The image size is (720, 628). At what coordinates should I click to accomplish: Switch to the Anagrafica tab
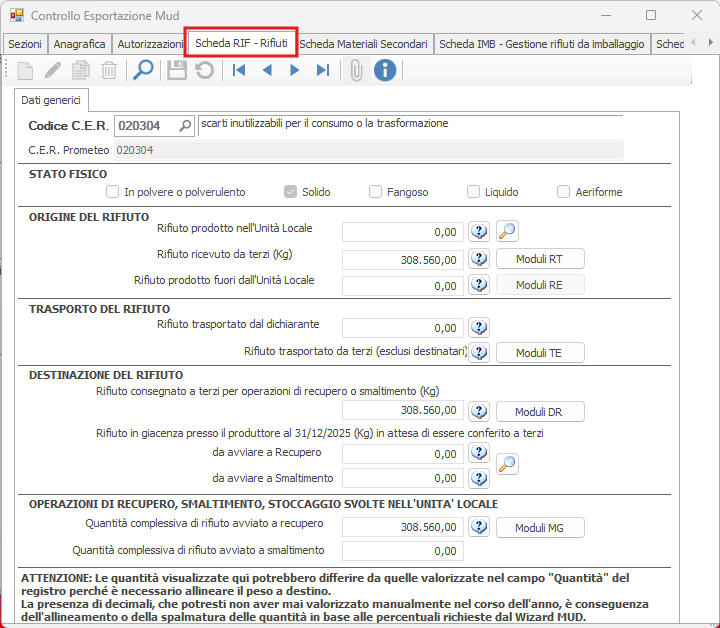79,44
